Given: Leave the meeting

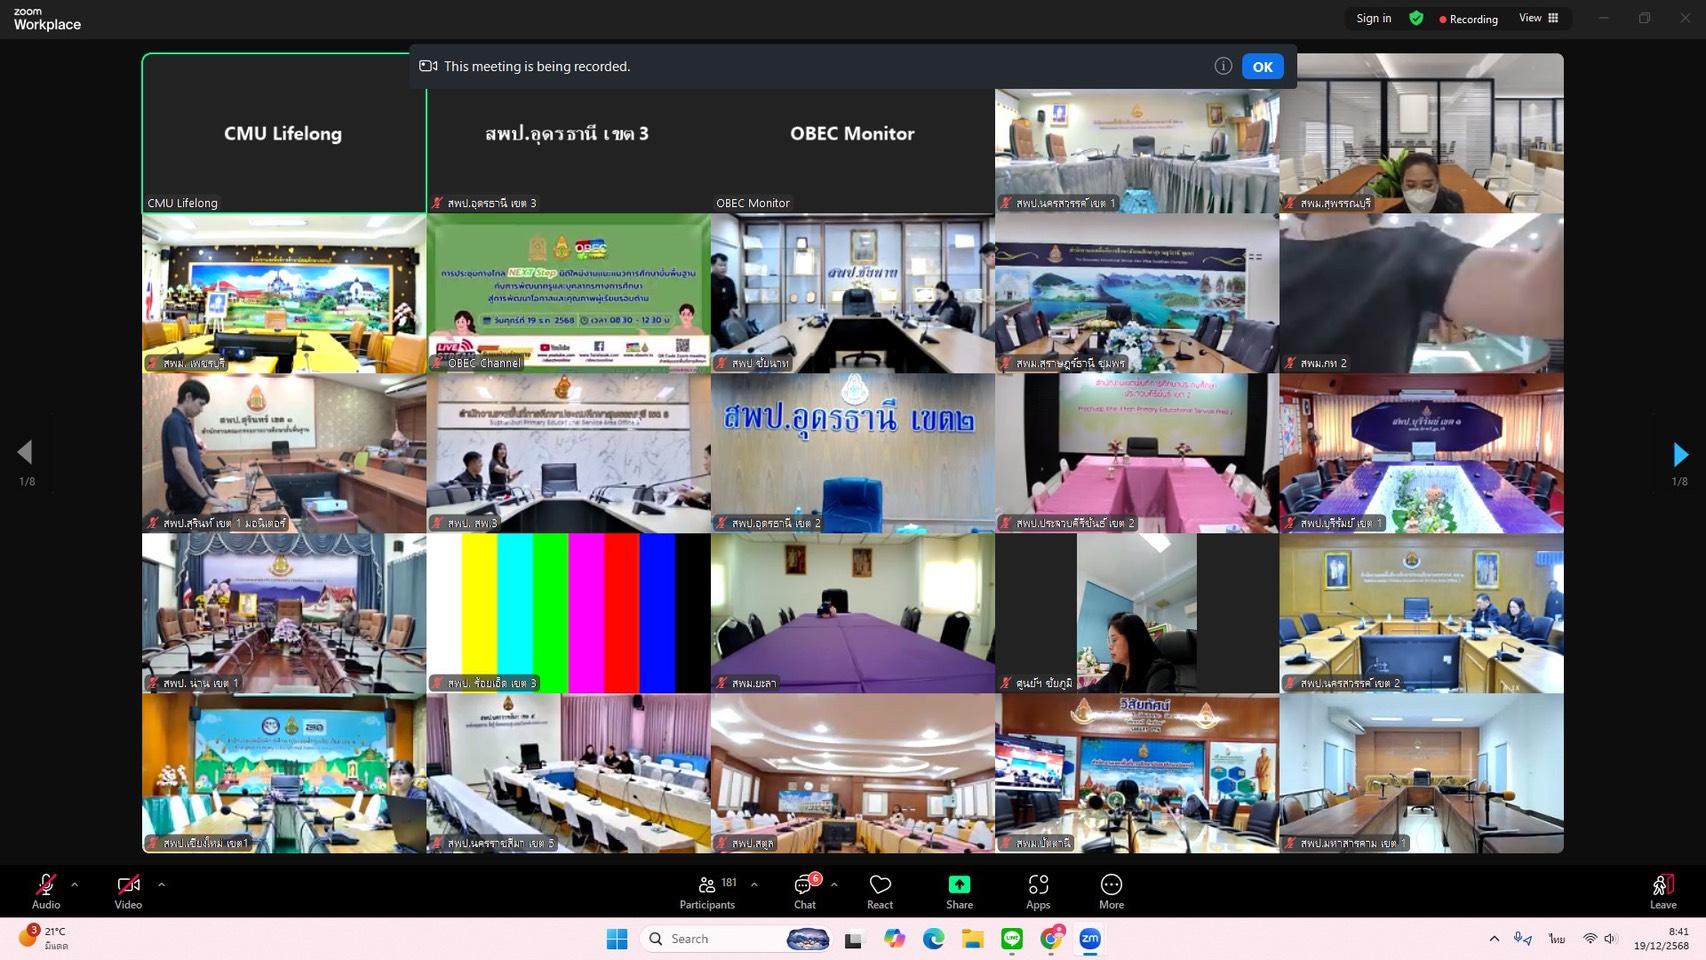Looking at the screenshot, I should click(x=1662, y=890).
